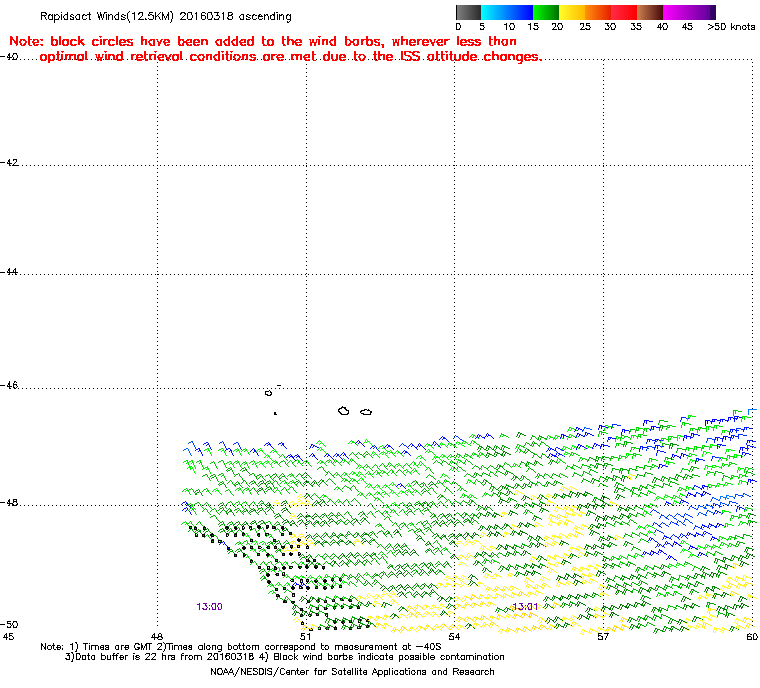This screenshot has height=688, width=760.
Task: Click the '54' longitude label
Action: [x=454, y=637]
